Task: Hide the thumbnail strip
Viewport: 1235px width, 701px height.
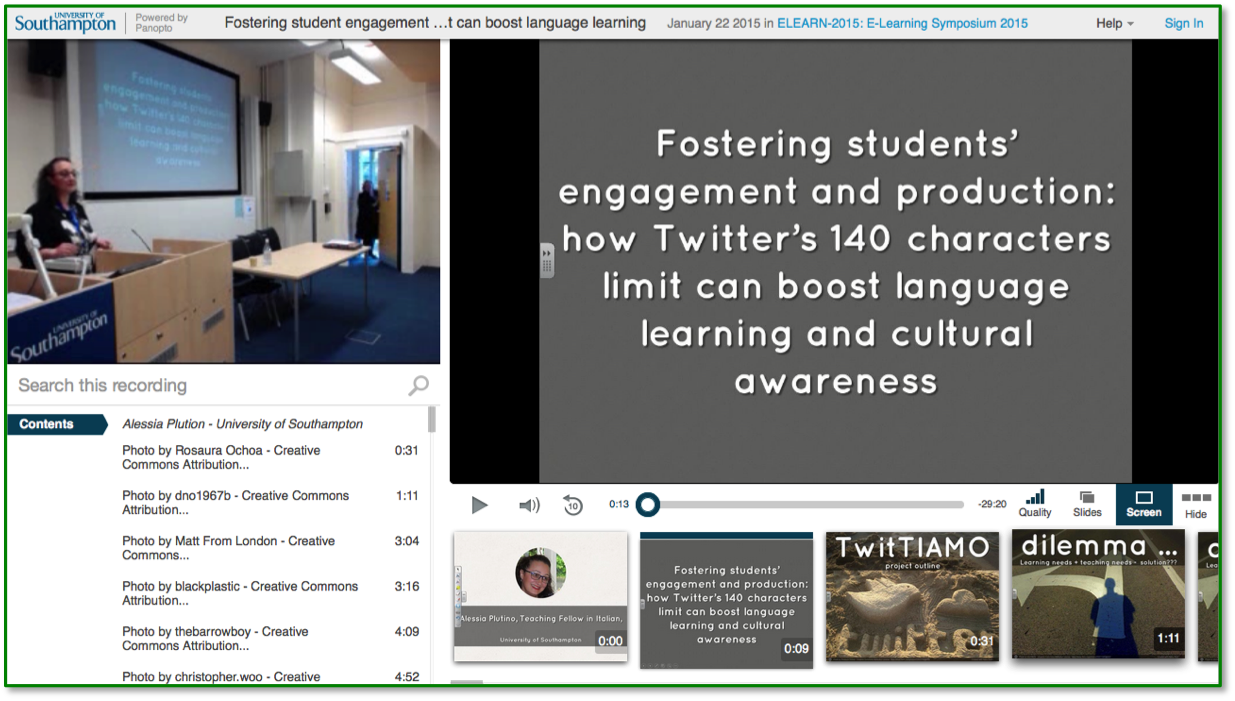Action: [1196, 504]
